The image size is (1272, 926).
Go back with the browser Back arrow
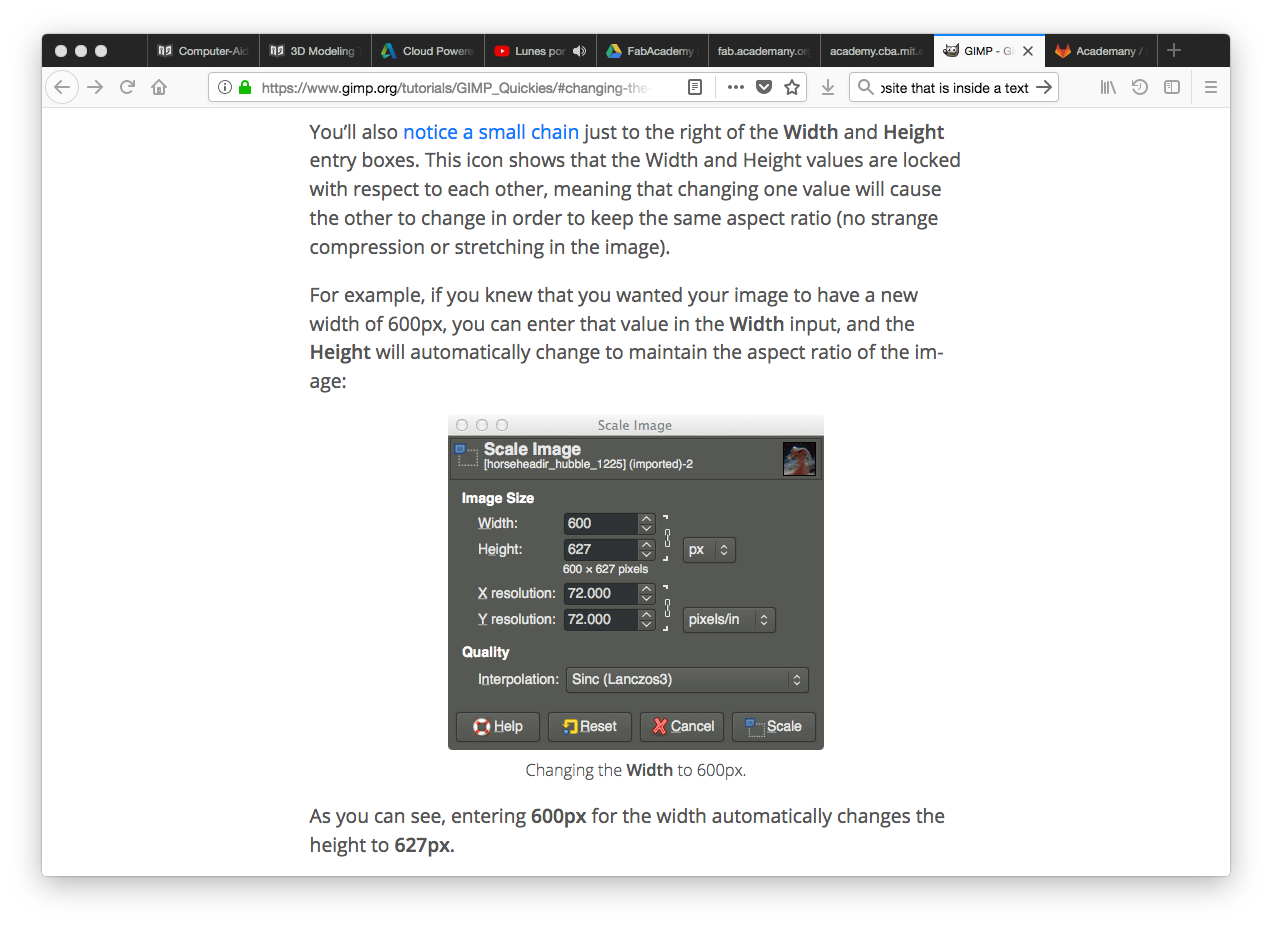[x=62, y=87]
